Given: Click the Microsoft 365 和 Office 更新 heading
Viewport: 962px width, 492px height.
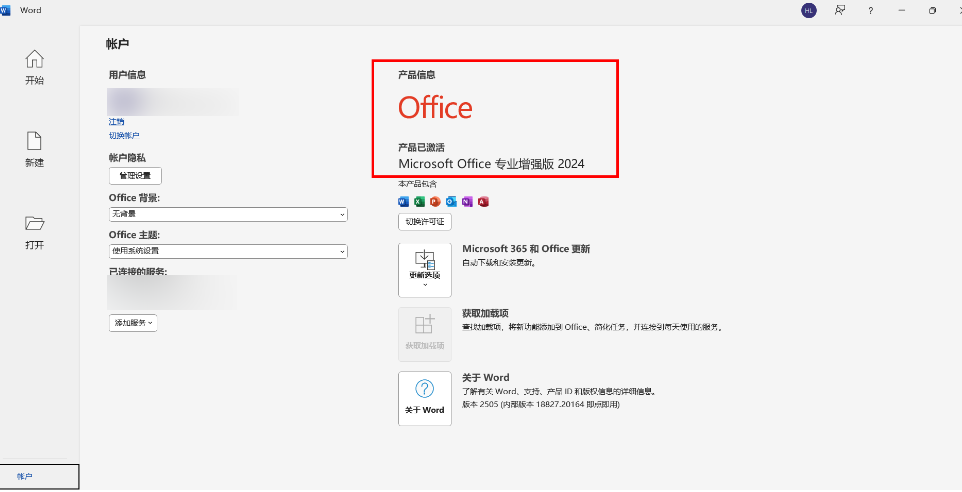Looking at the screenshot, I should [x=526, y=248].
